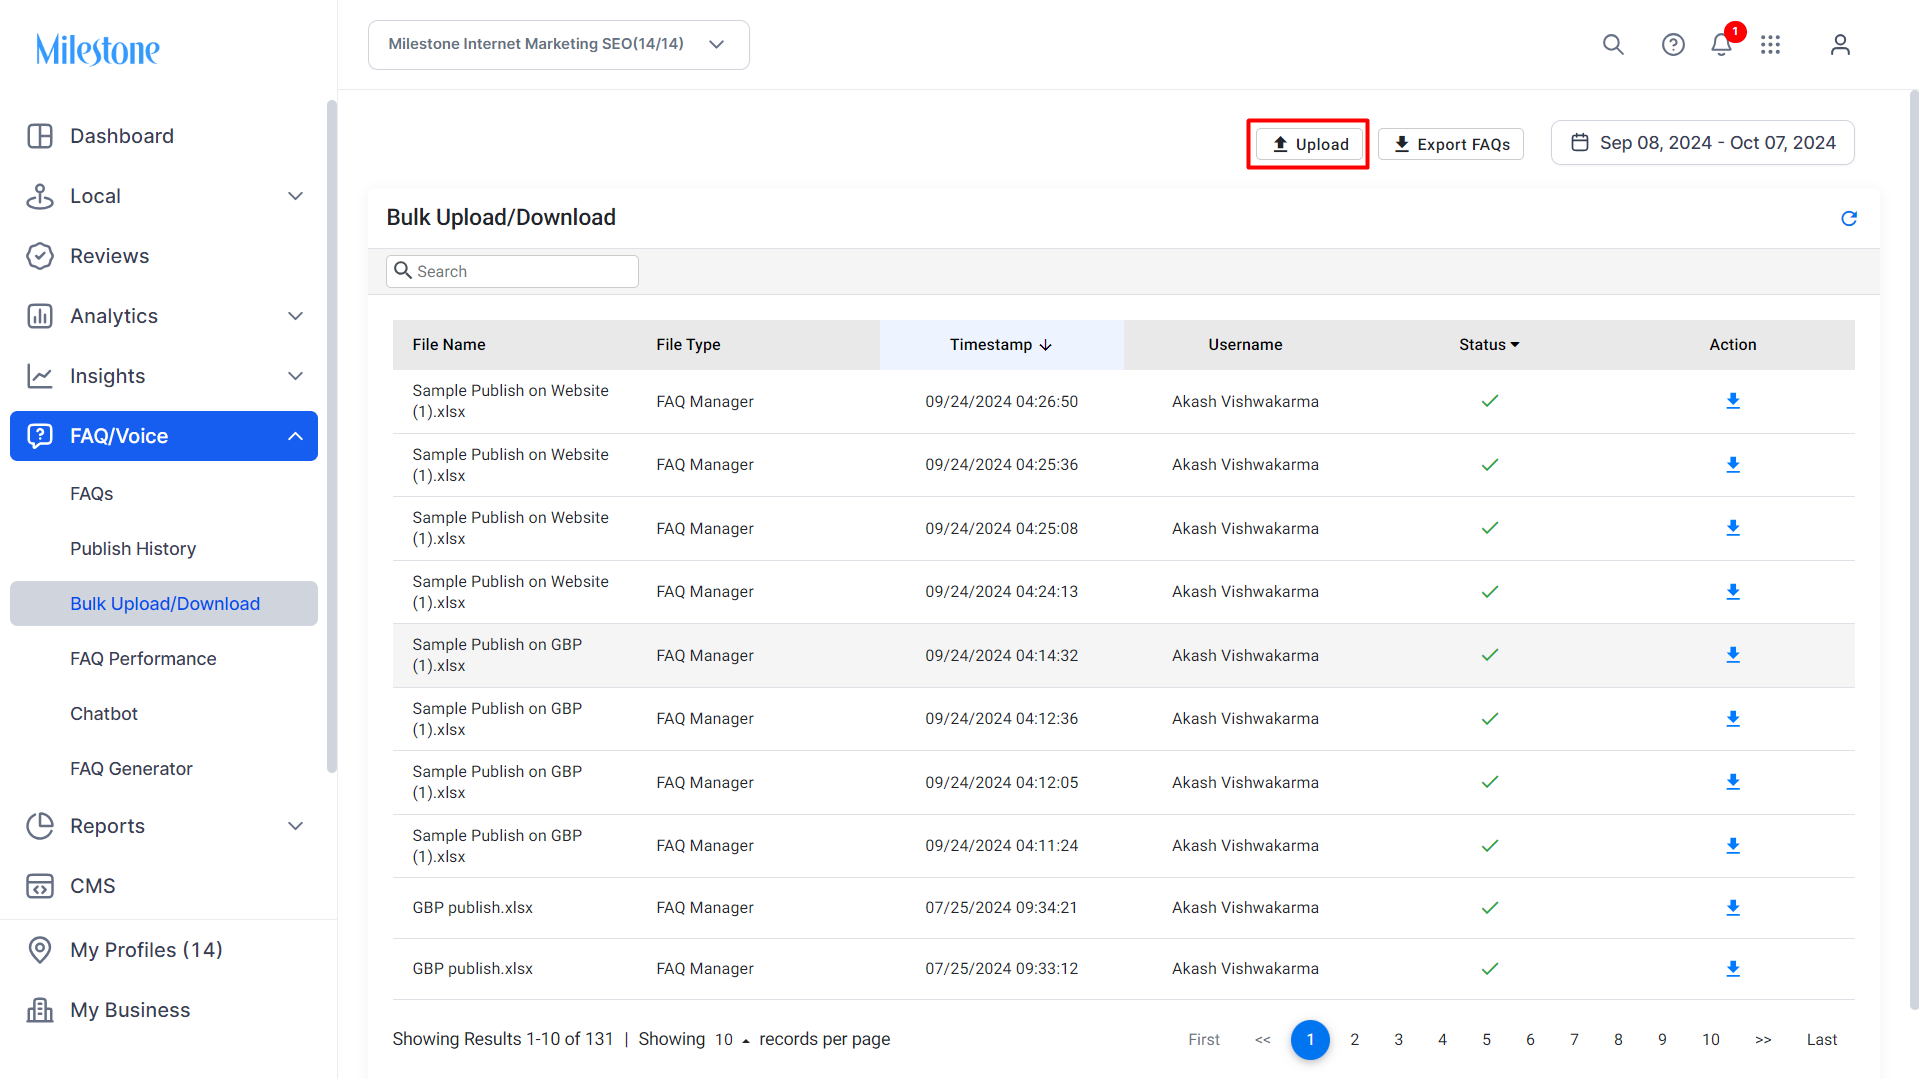Click the My Business building icon

point(40,1010)
